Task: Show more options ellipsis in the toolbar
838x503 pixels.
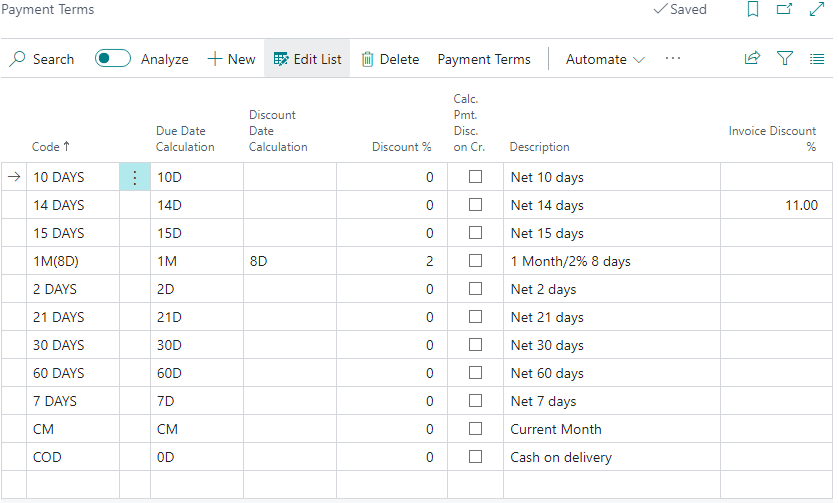Action: pos(673,59)
